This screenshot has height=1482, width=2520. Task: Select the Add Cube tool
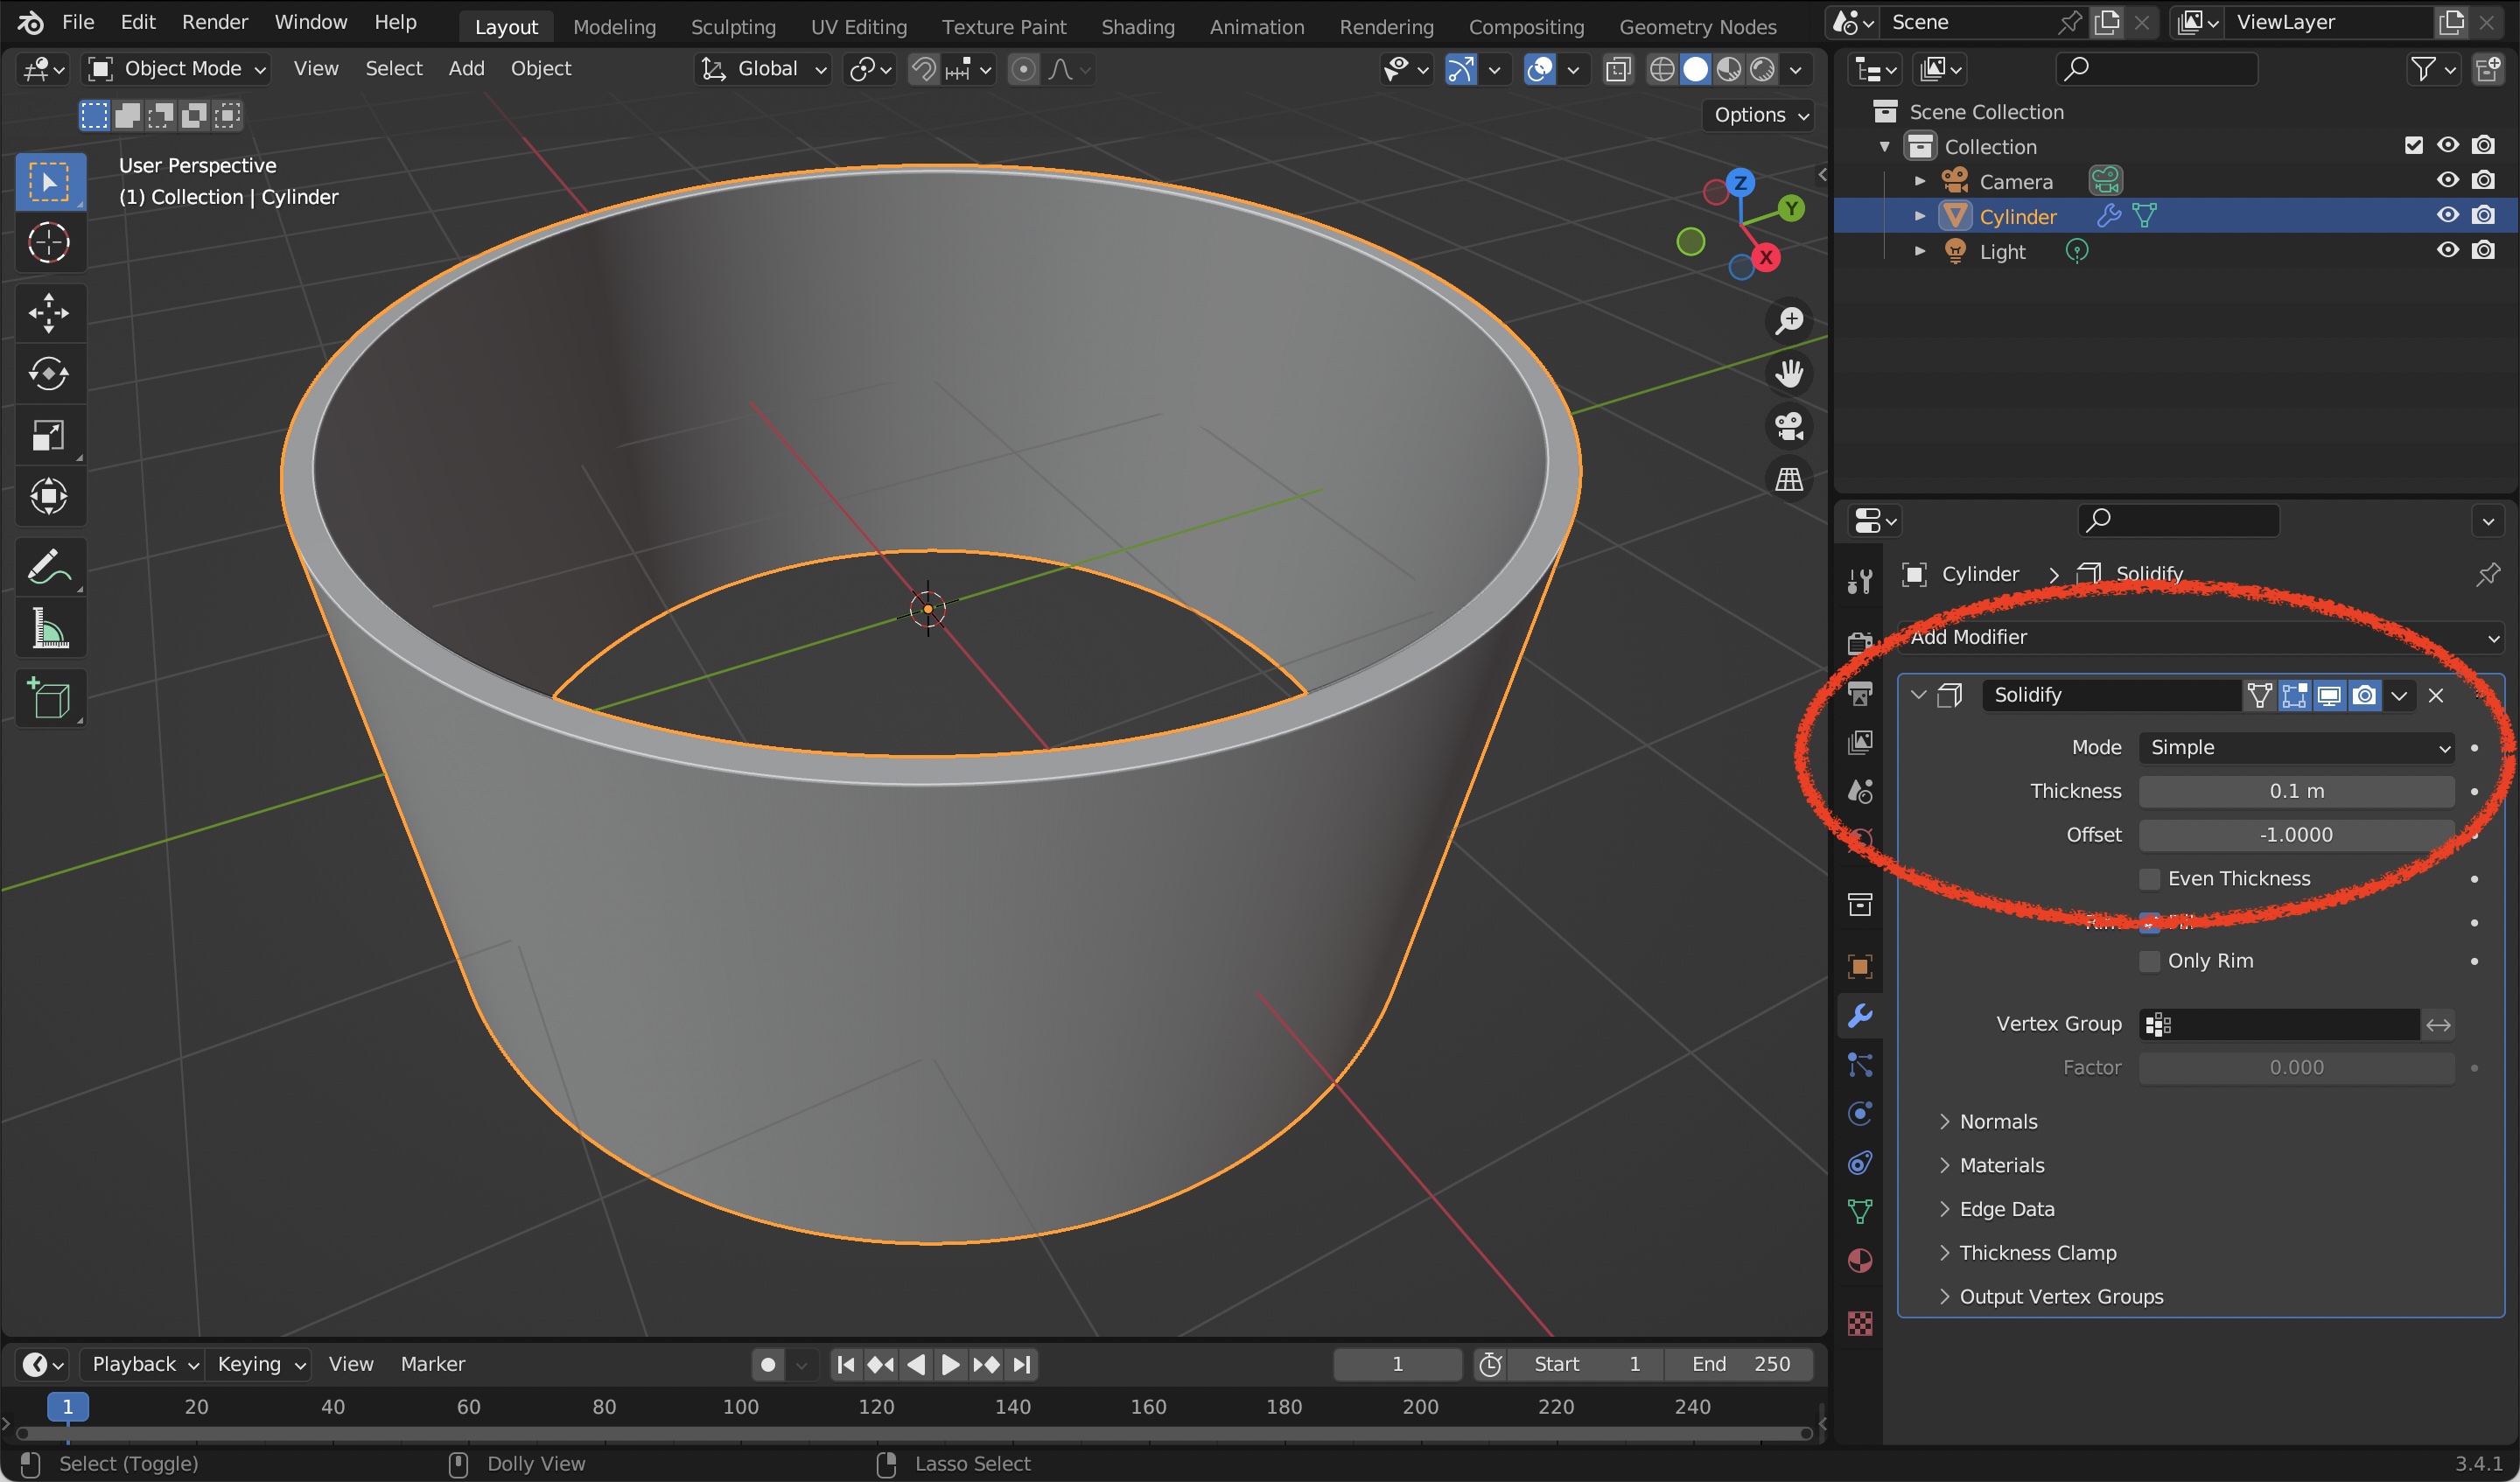pos(48,698)
